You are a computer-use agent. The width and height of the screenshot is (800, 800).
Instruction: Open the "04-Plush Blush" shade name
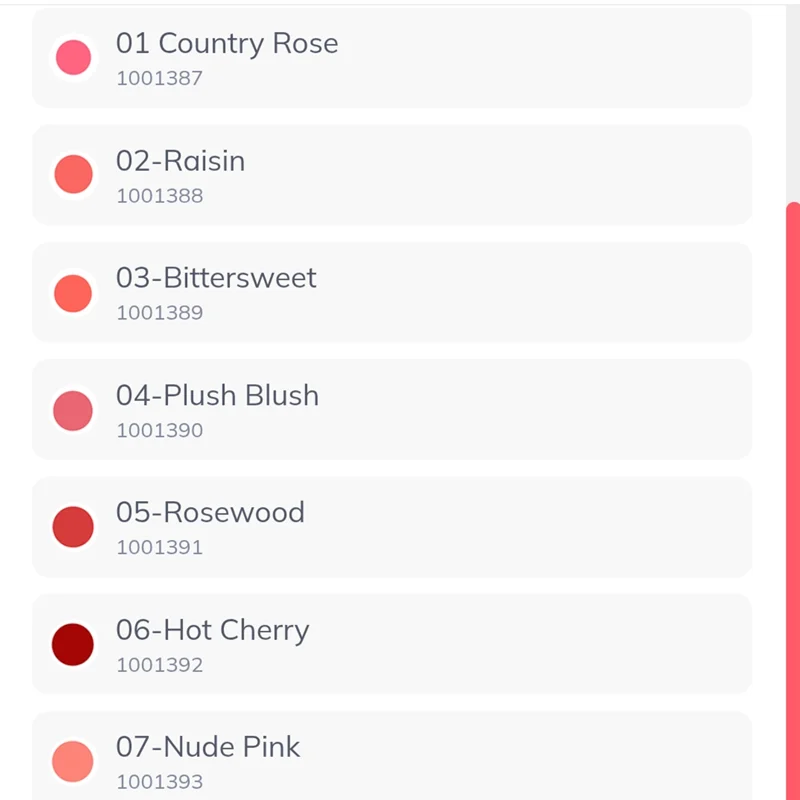pyautogui.click(x=217, y=396)
